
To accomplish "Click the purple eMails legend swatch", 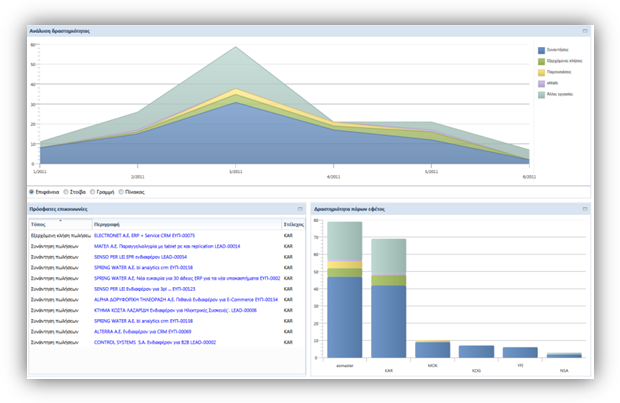I will click(x=541, y=83).
